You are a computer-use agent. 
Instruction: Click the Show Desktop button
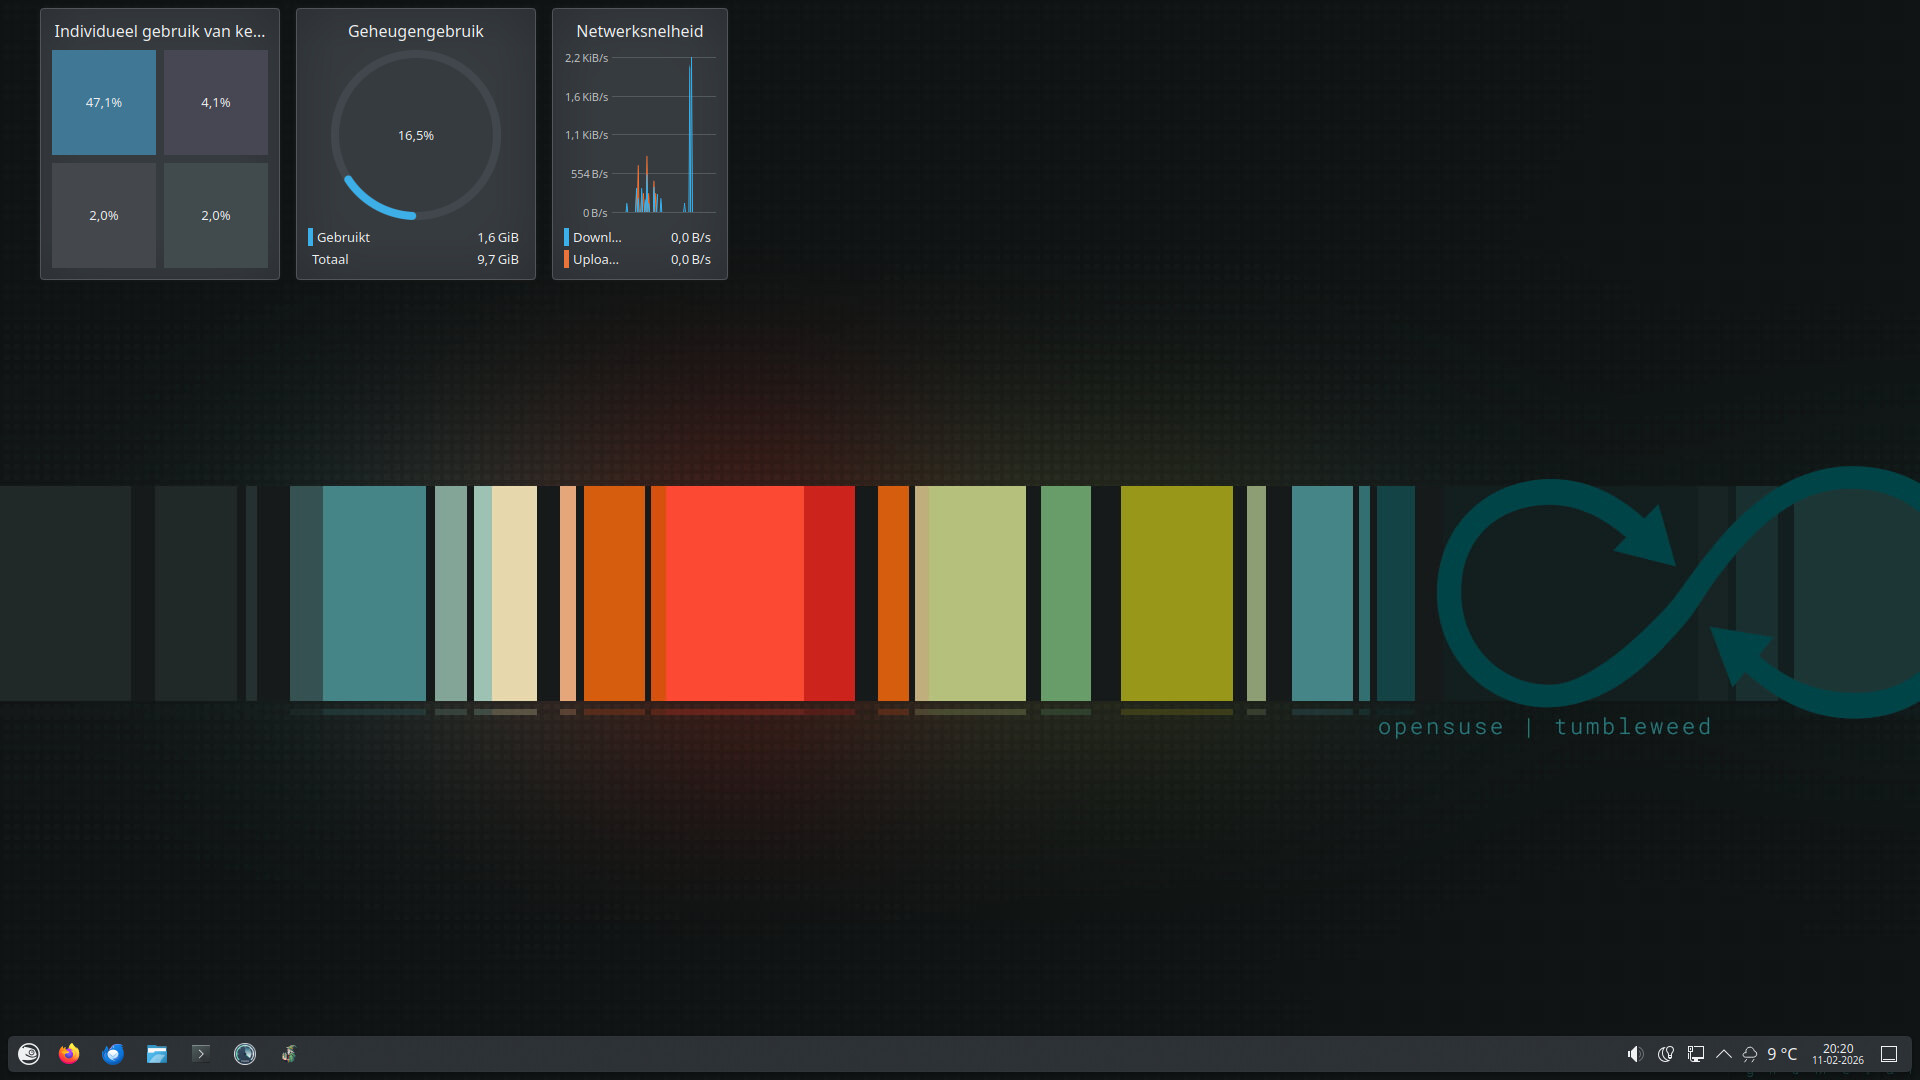pos(1889,1054)
